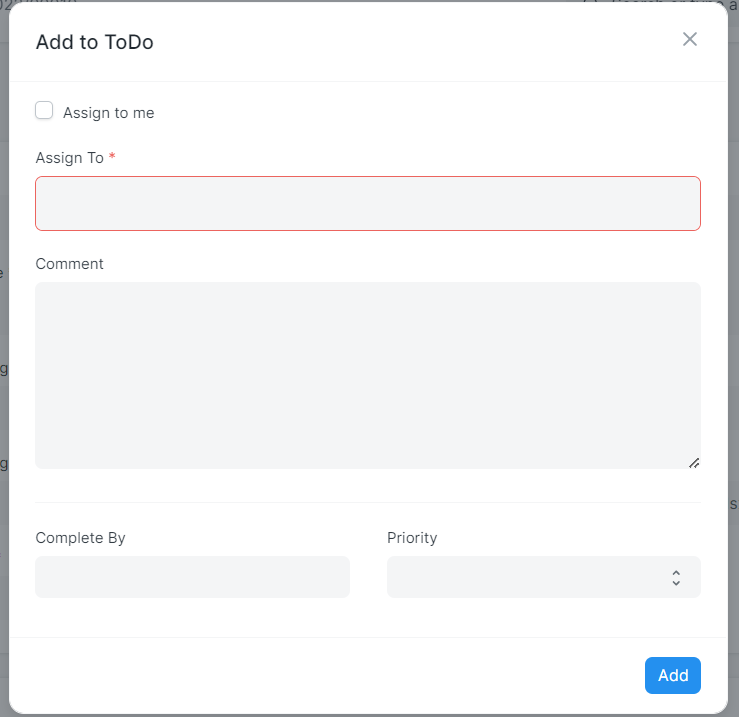Click the Priority up-down chevron icon

(676, 578)
